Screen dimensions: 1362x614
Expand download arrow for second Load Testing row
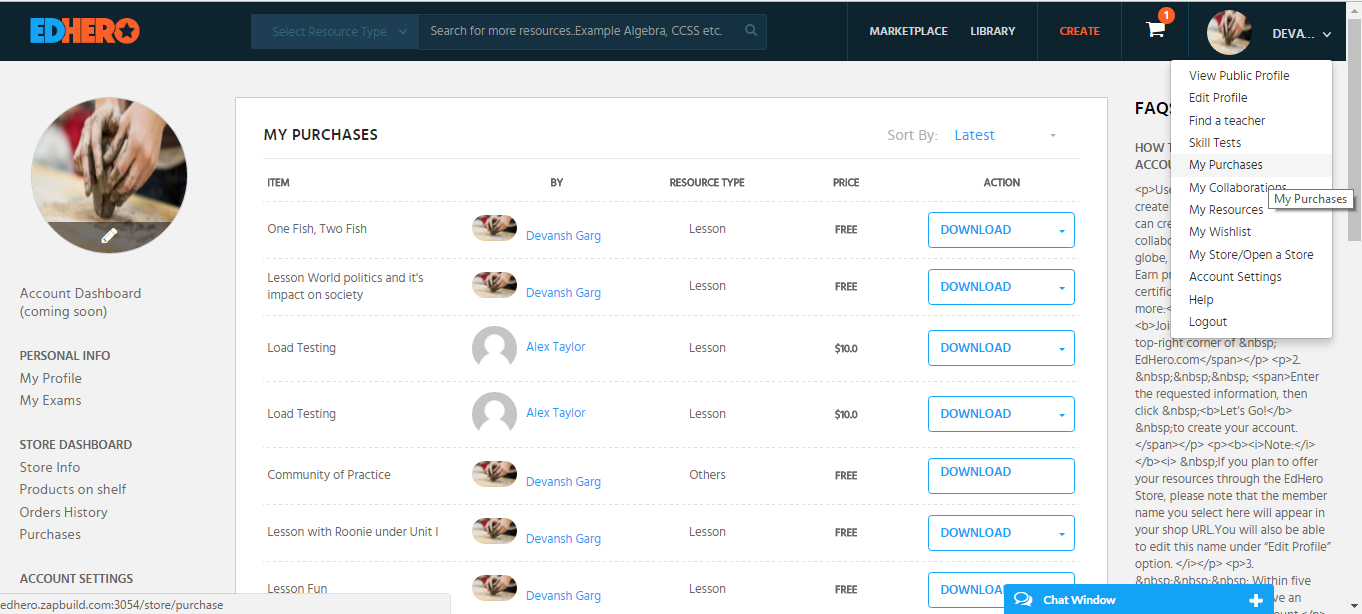coord(1061,414)
